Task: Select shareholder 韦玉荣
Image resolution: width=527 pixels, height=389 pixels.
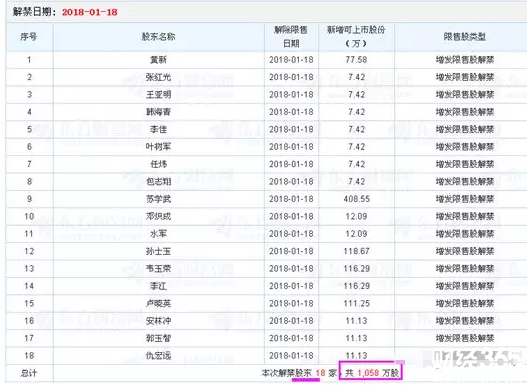Action: coord(158,269)
